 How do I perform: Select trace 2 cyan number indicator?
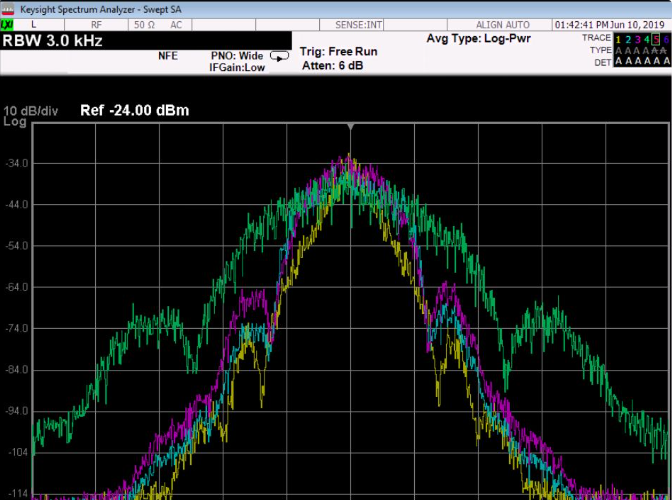click(628, 38)
